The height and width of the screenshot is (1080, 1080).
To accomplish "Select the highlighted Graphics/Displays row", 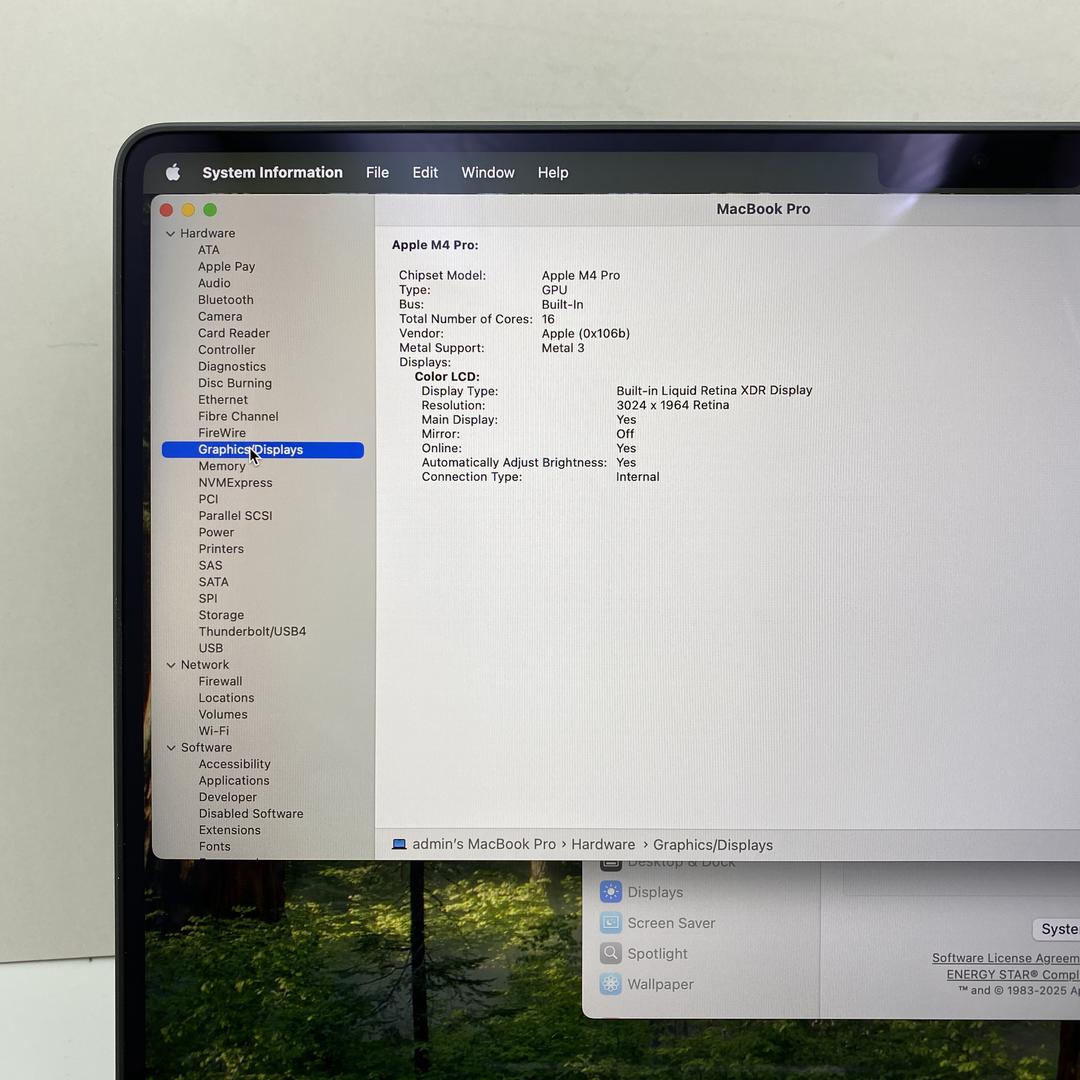I will point(262,450).
